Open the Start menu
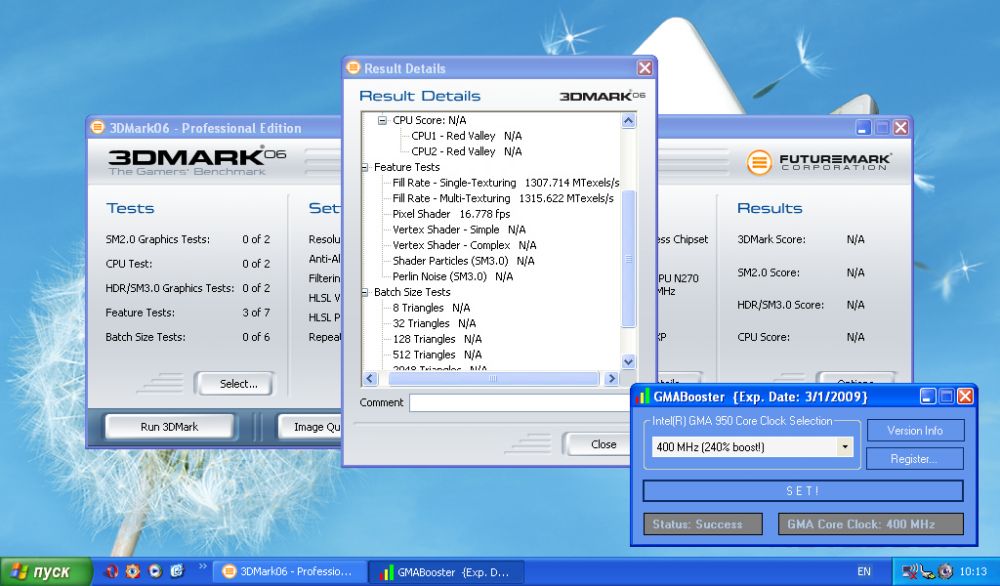Image resolution: width=1000 pixels, height=586 pixels. pos(46,571)
